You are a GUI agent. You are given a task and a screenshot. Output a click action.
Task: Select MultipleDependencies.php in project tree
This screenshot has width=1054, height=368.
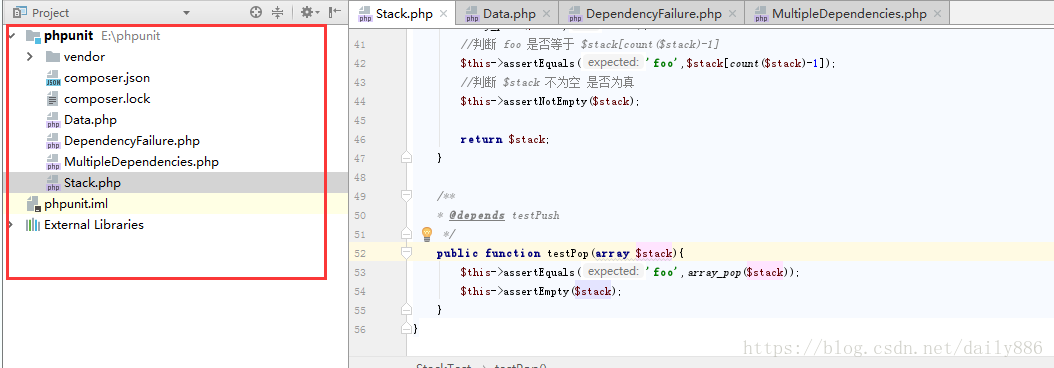click(x=141, y=161)
